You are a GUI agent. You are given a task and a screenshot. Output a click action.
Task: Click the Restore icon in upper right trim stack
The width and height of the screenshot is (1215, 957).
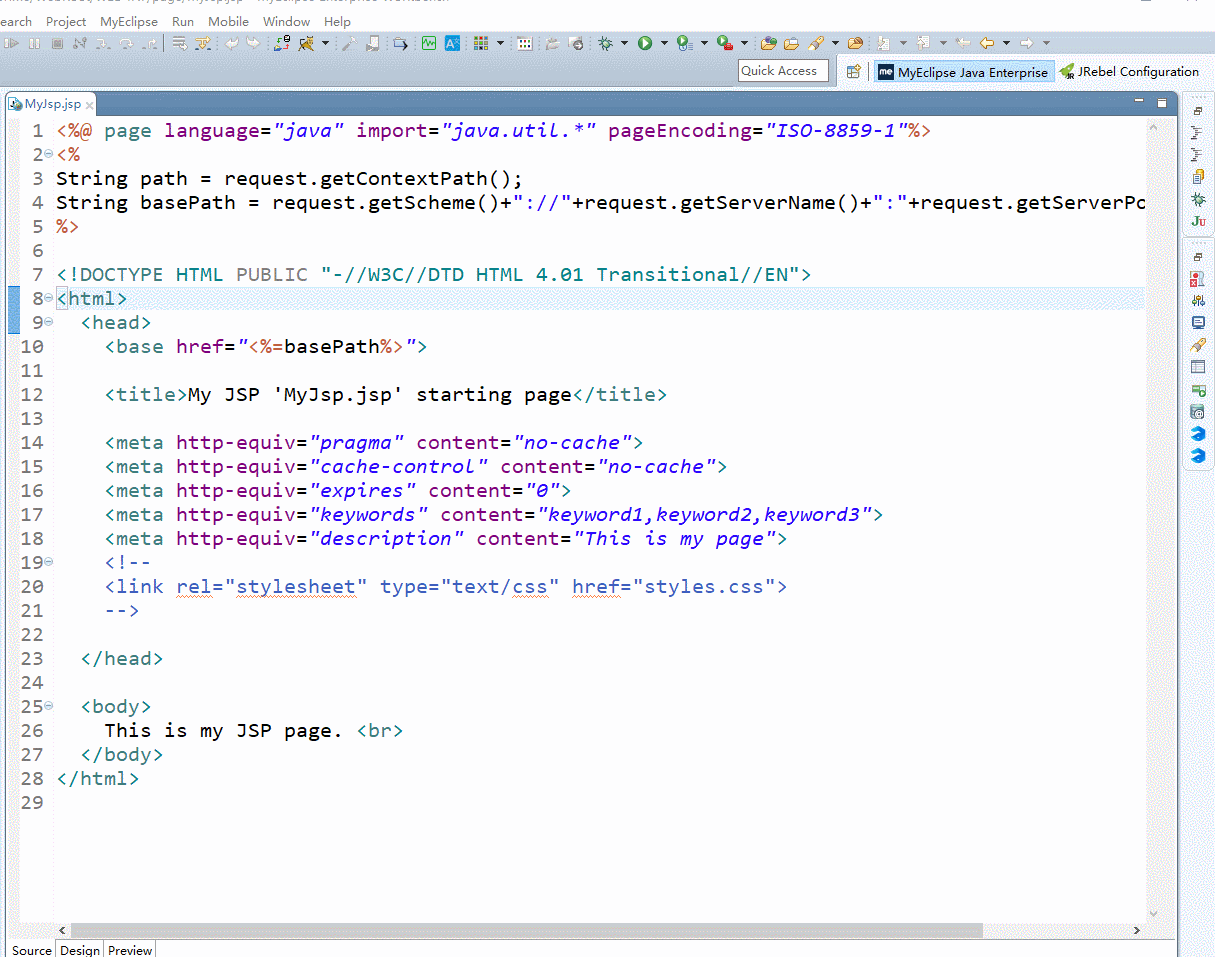pyautogui.click(x=1198, y=111)
